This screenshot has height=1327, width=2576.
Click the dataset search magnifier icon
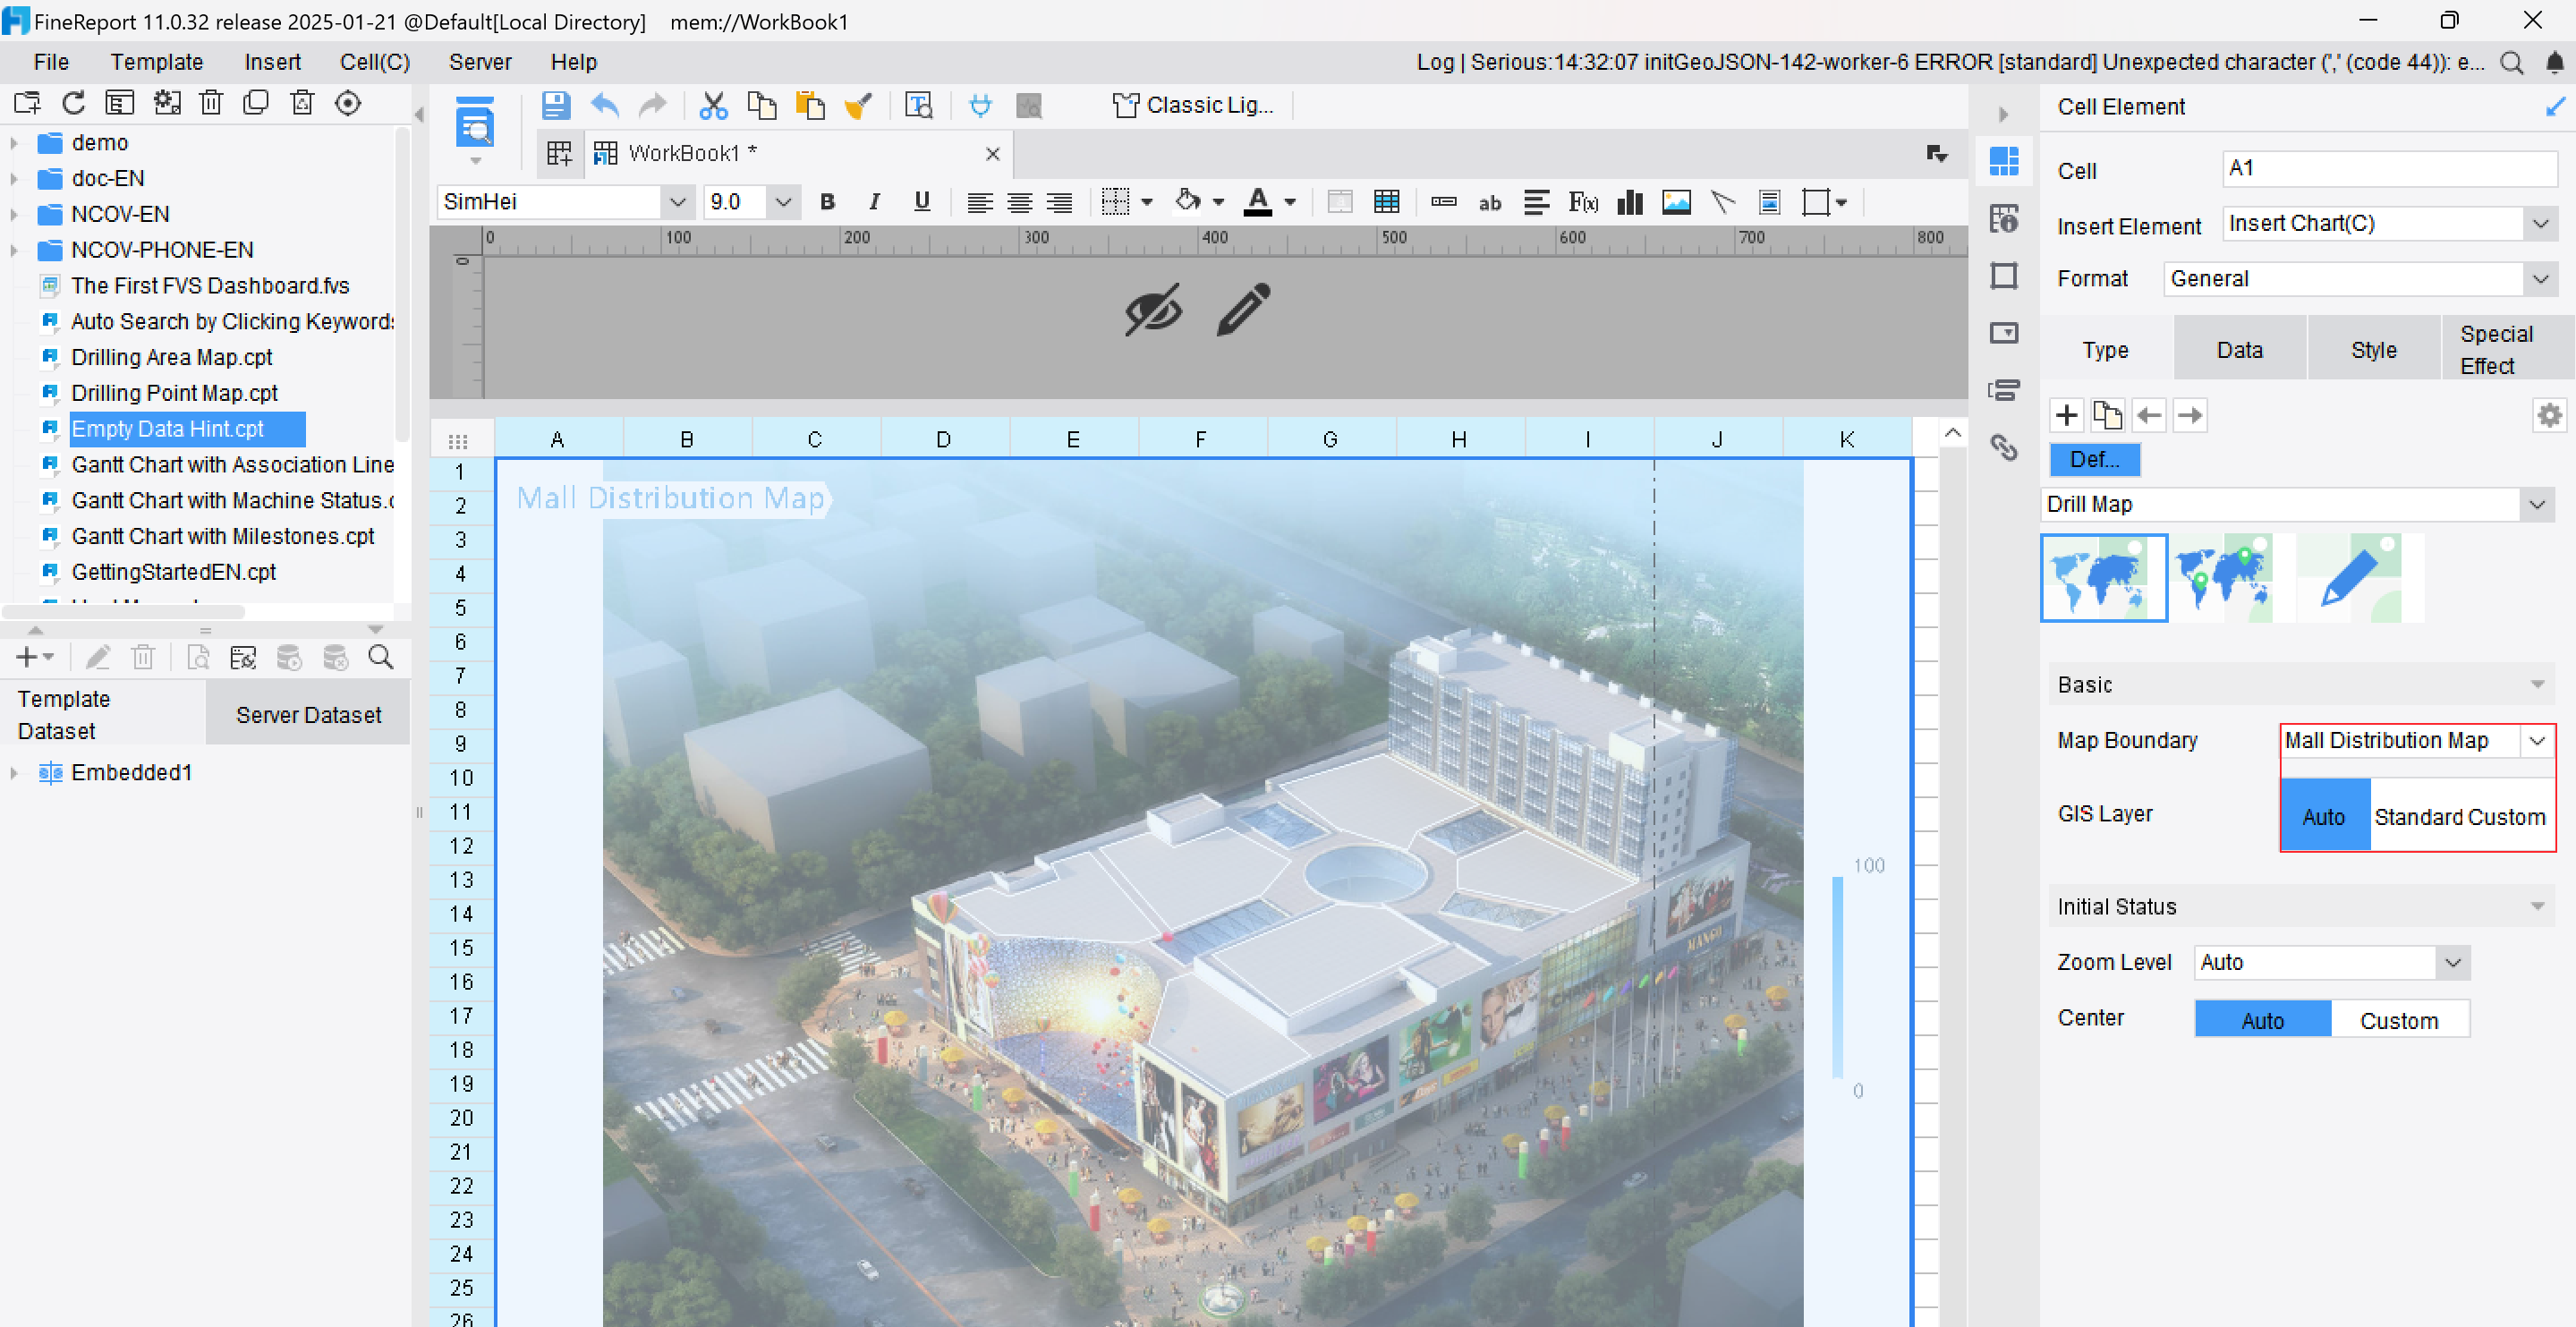coord(380,657)
